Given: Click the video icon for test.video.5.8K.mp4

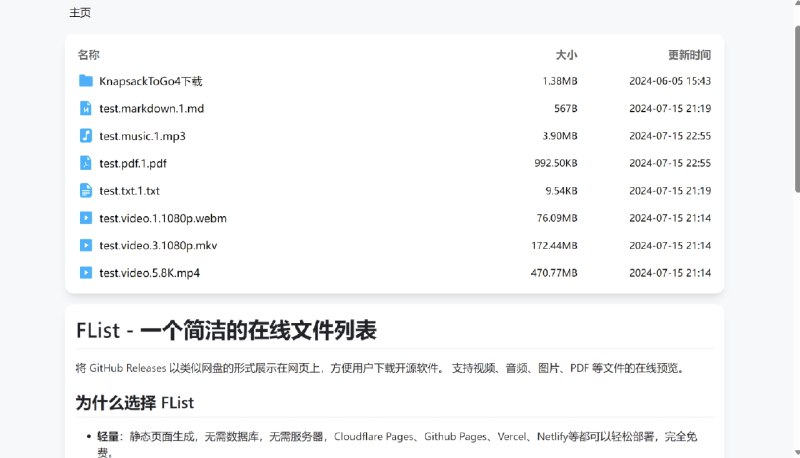Looking at the screenshot, I should [86, 273].
